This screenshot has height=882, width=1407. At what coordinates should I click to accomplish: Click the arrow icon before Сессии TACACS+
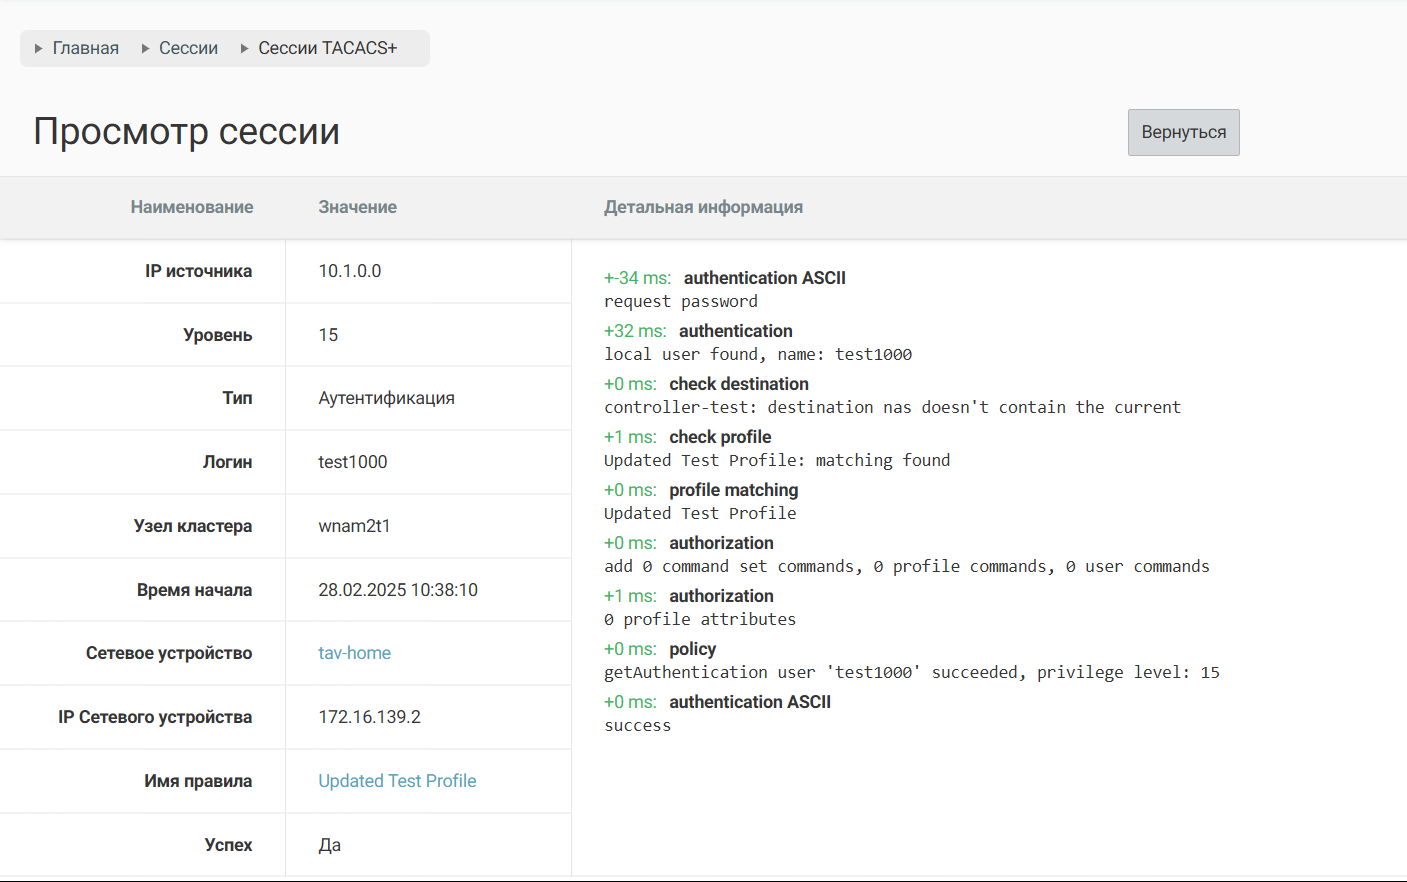(x=244, y=48)
